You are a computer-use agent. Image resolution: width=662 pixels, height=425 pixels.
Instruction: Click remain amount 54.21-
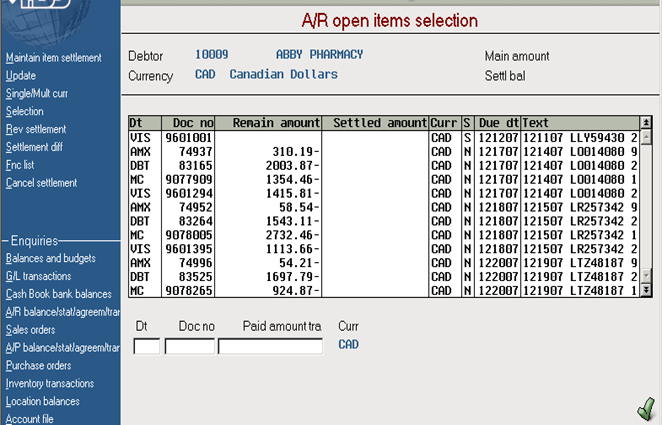299,263
